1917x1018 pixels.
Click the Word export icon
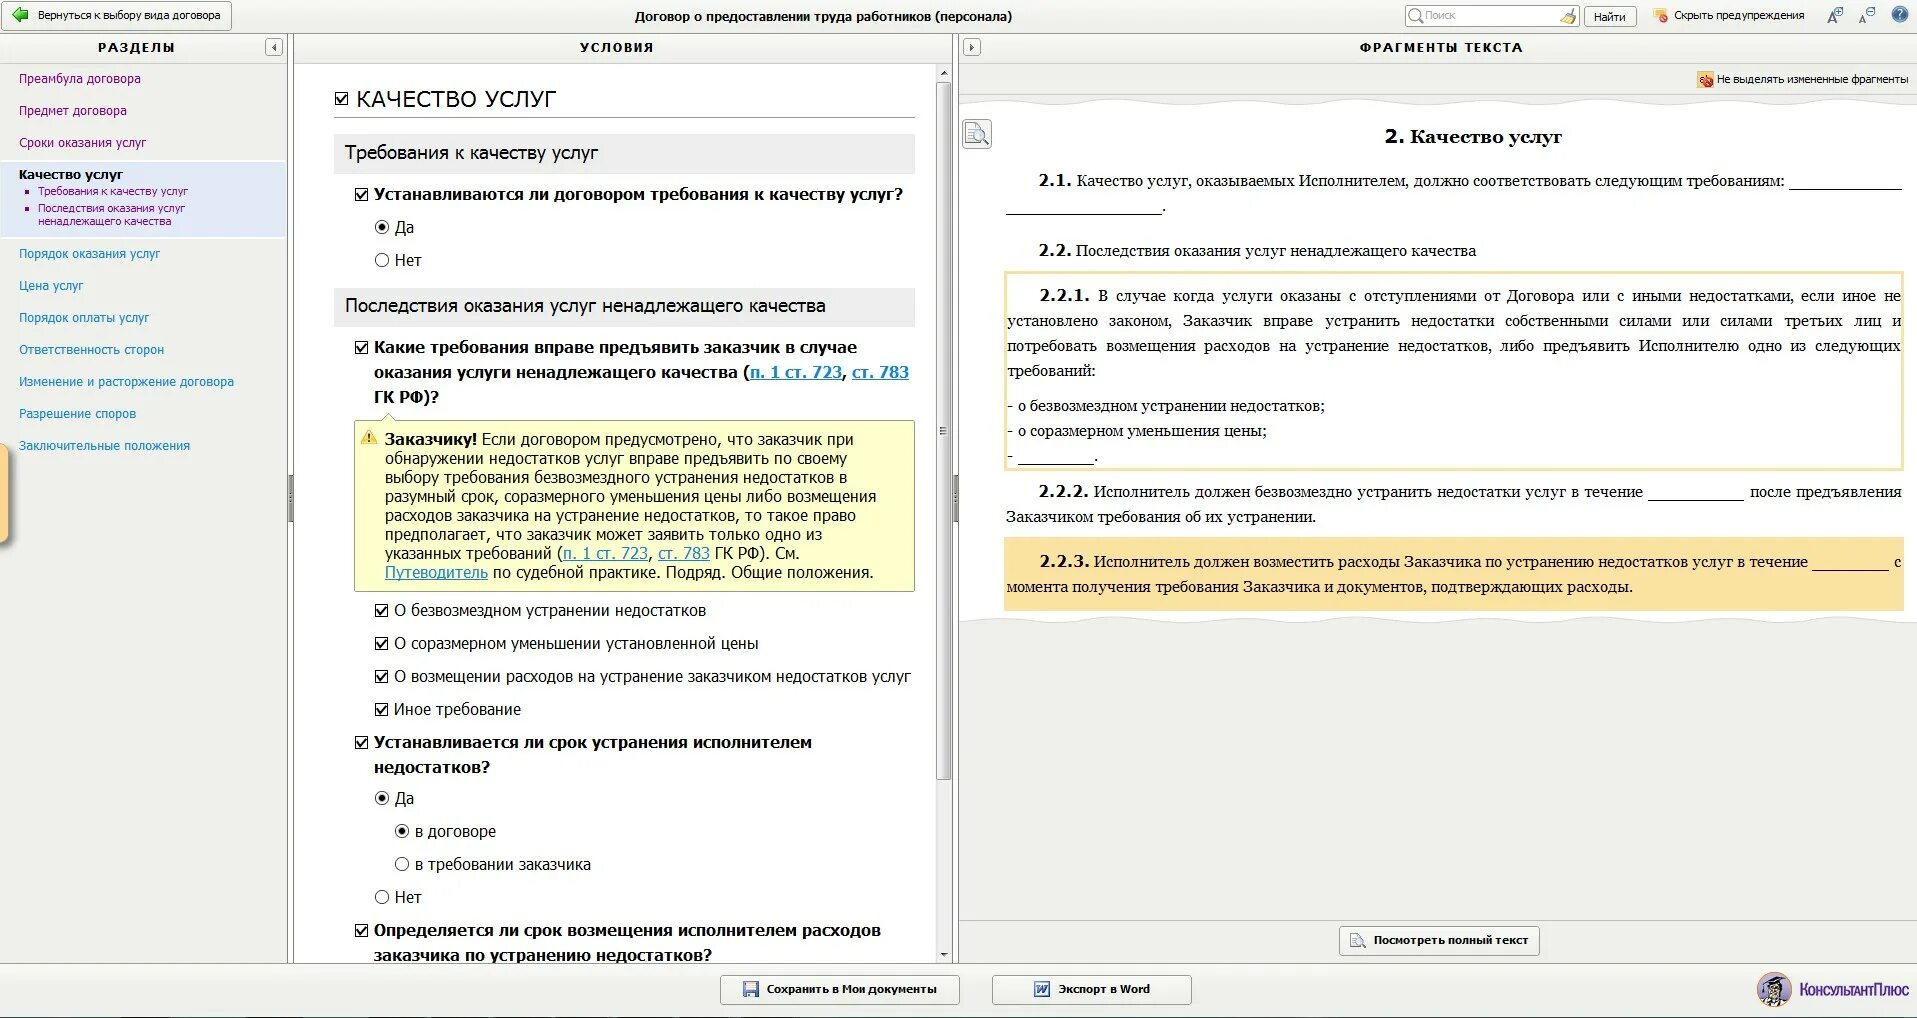point(1042,989)
